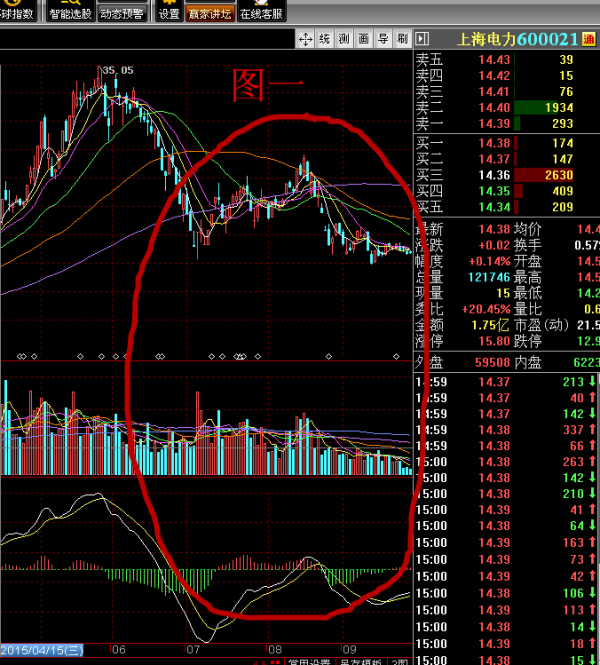Click the 08 month marker on time axis

[275, 650]
